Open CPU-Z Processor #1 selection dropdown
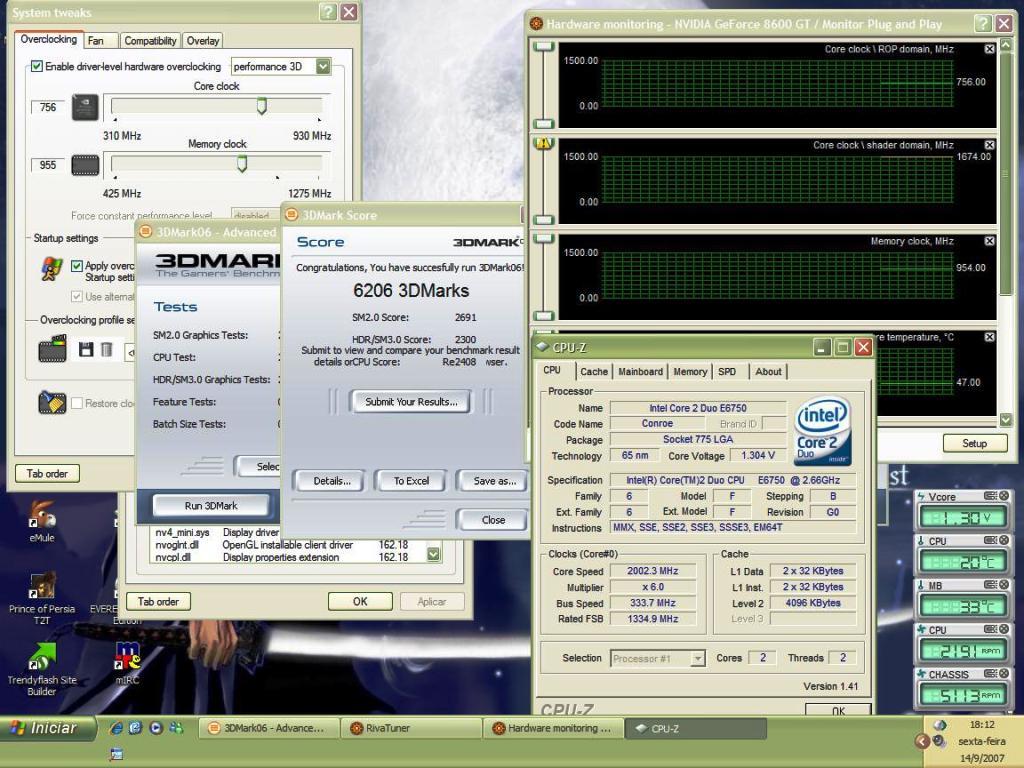Image resolution: width=1024 pixels, height=768 pixels. pos(697,658)
